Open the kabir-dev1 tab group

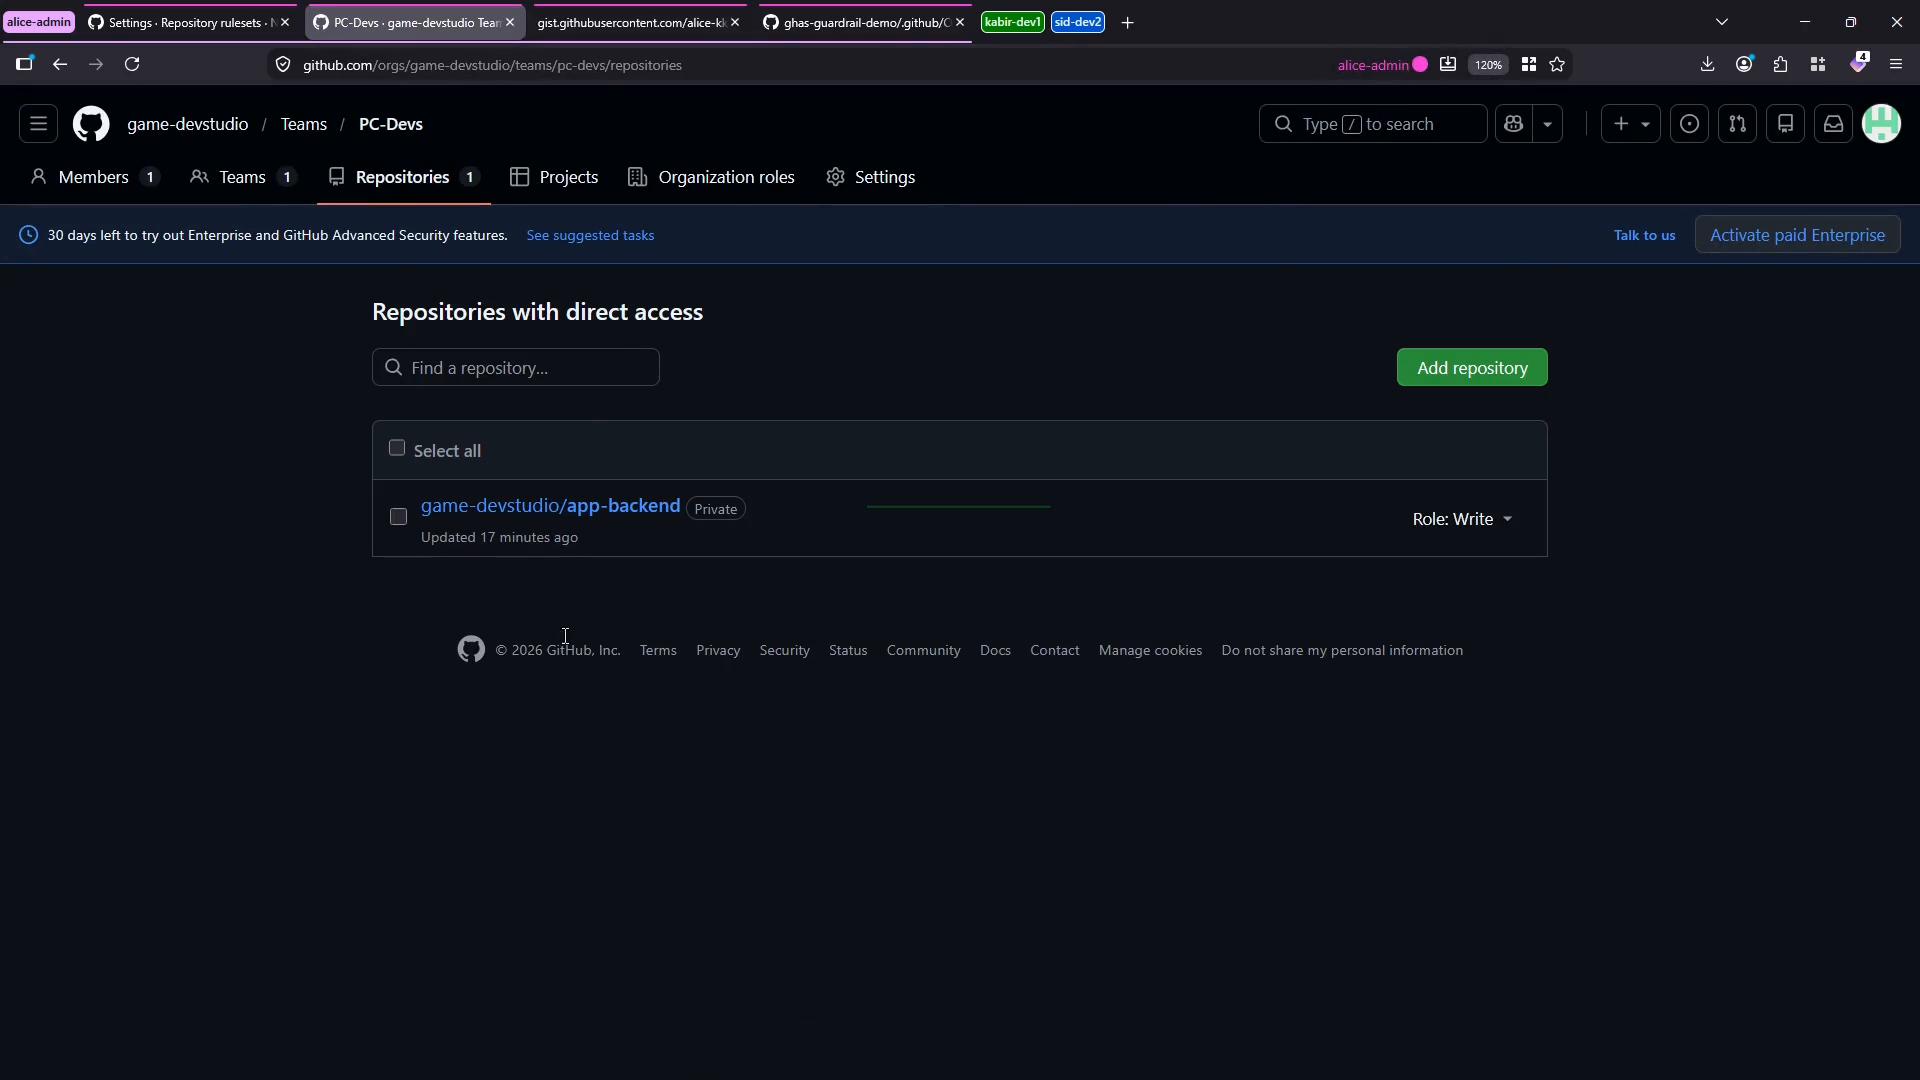coord(1012,22)
